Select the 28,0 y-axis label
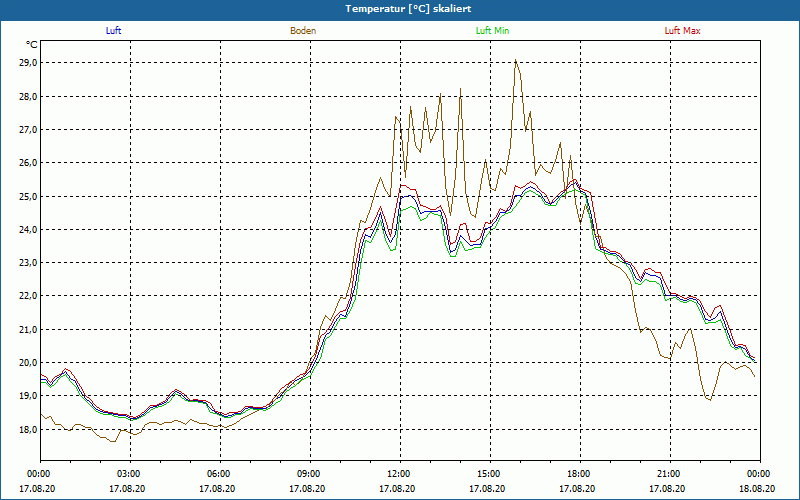This screenshot has width=800, height=500. tap(28, 96)
